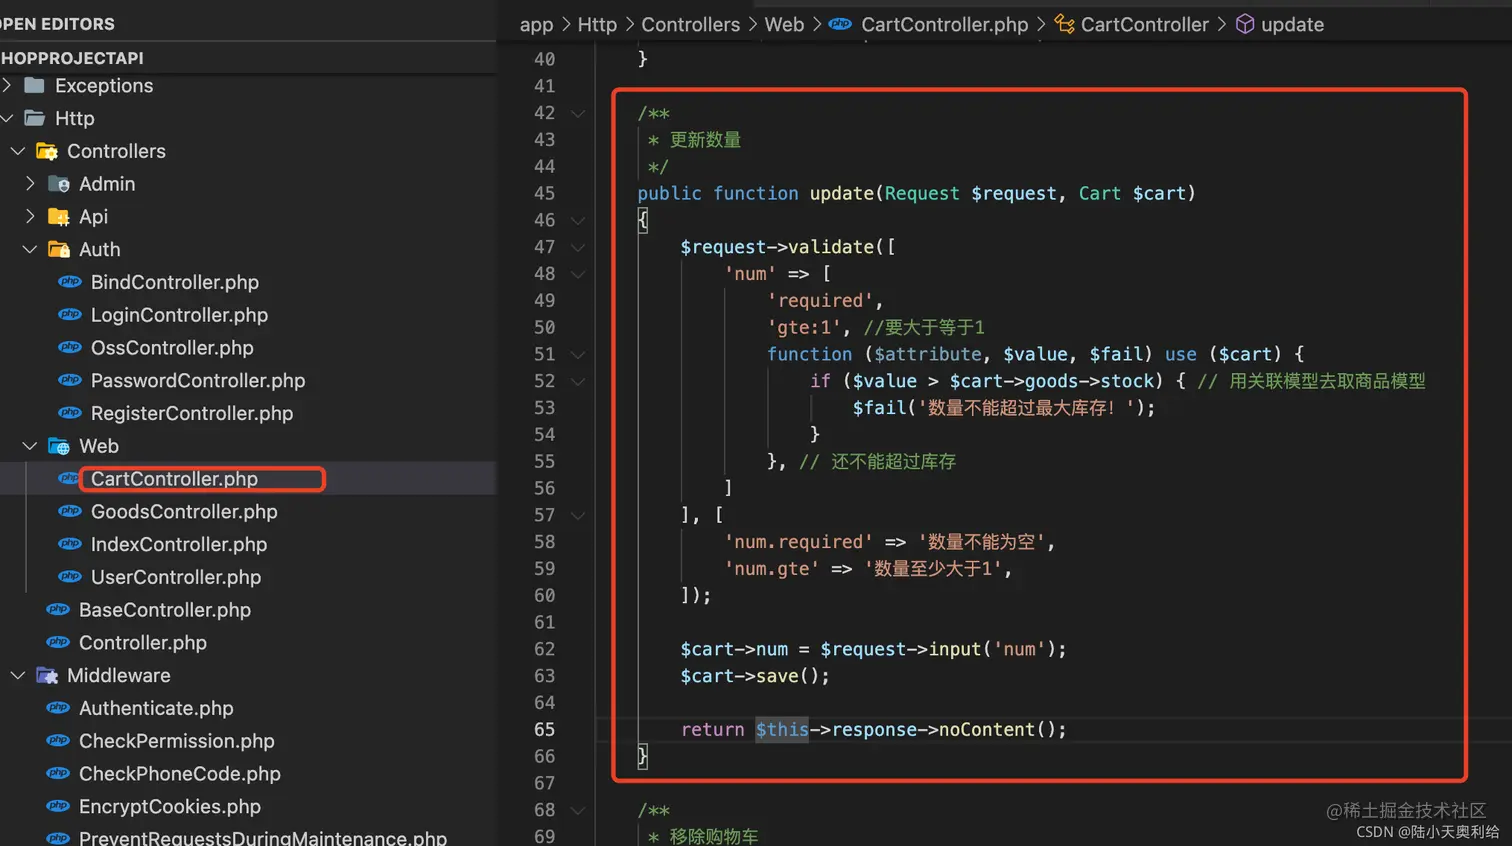Click the Web folder icon
The image size is (1512, 846).
click(59, 446)
